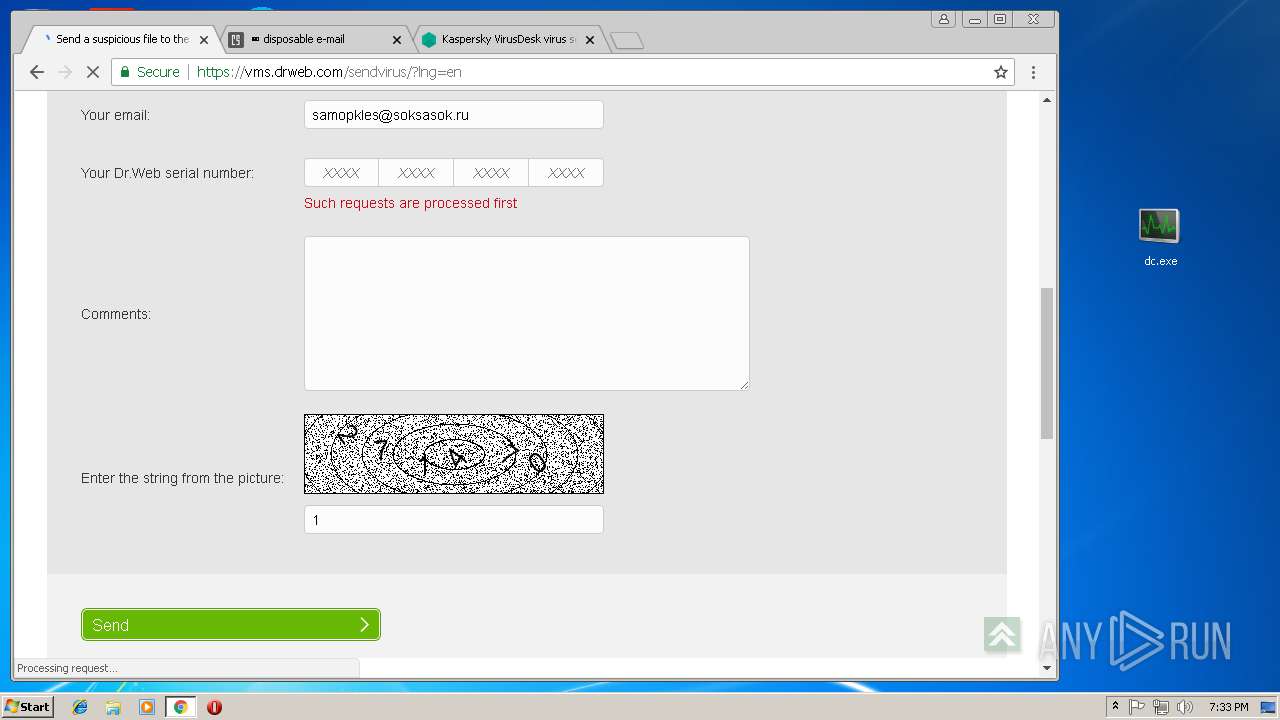Click inside the Comments text area

coord(526,313)
